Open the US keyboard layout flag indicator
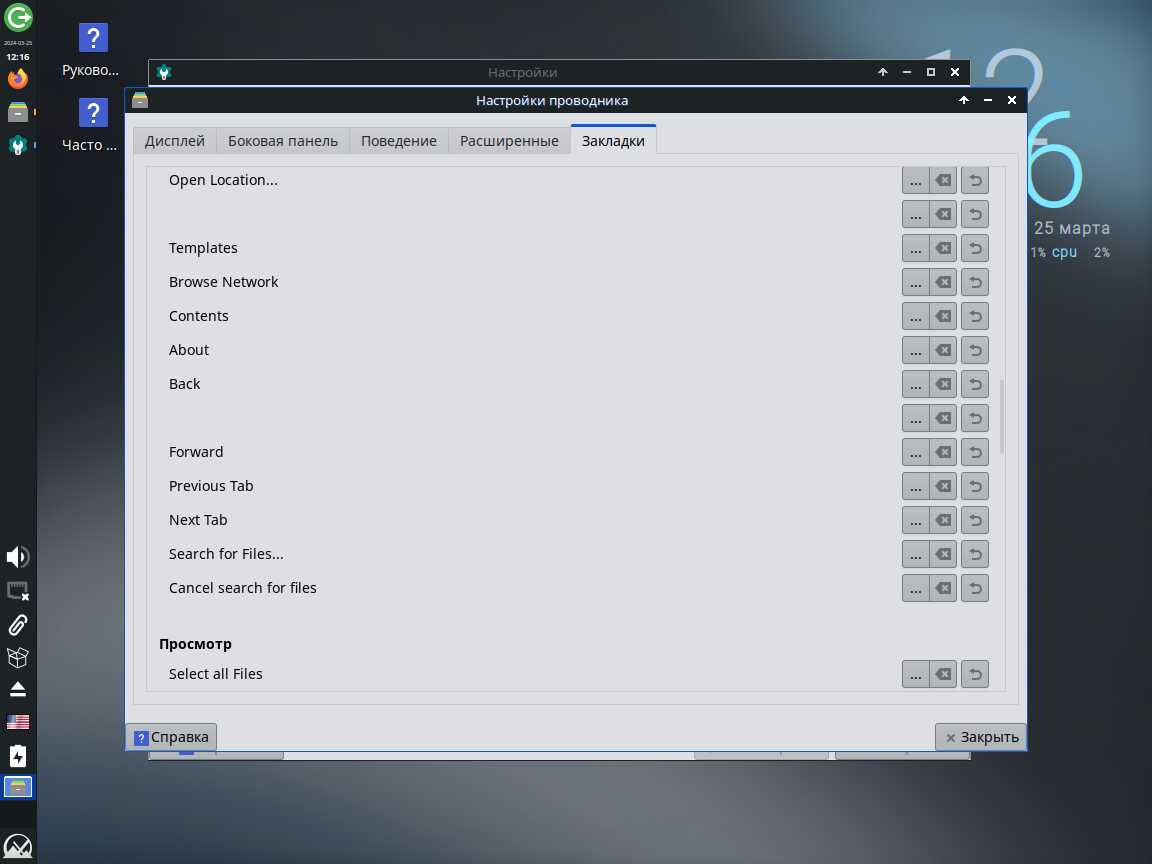1152x864 pixels. [18, 722]
